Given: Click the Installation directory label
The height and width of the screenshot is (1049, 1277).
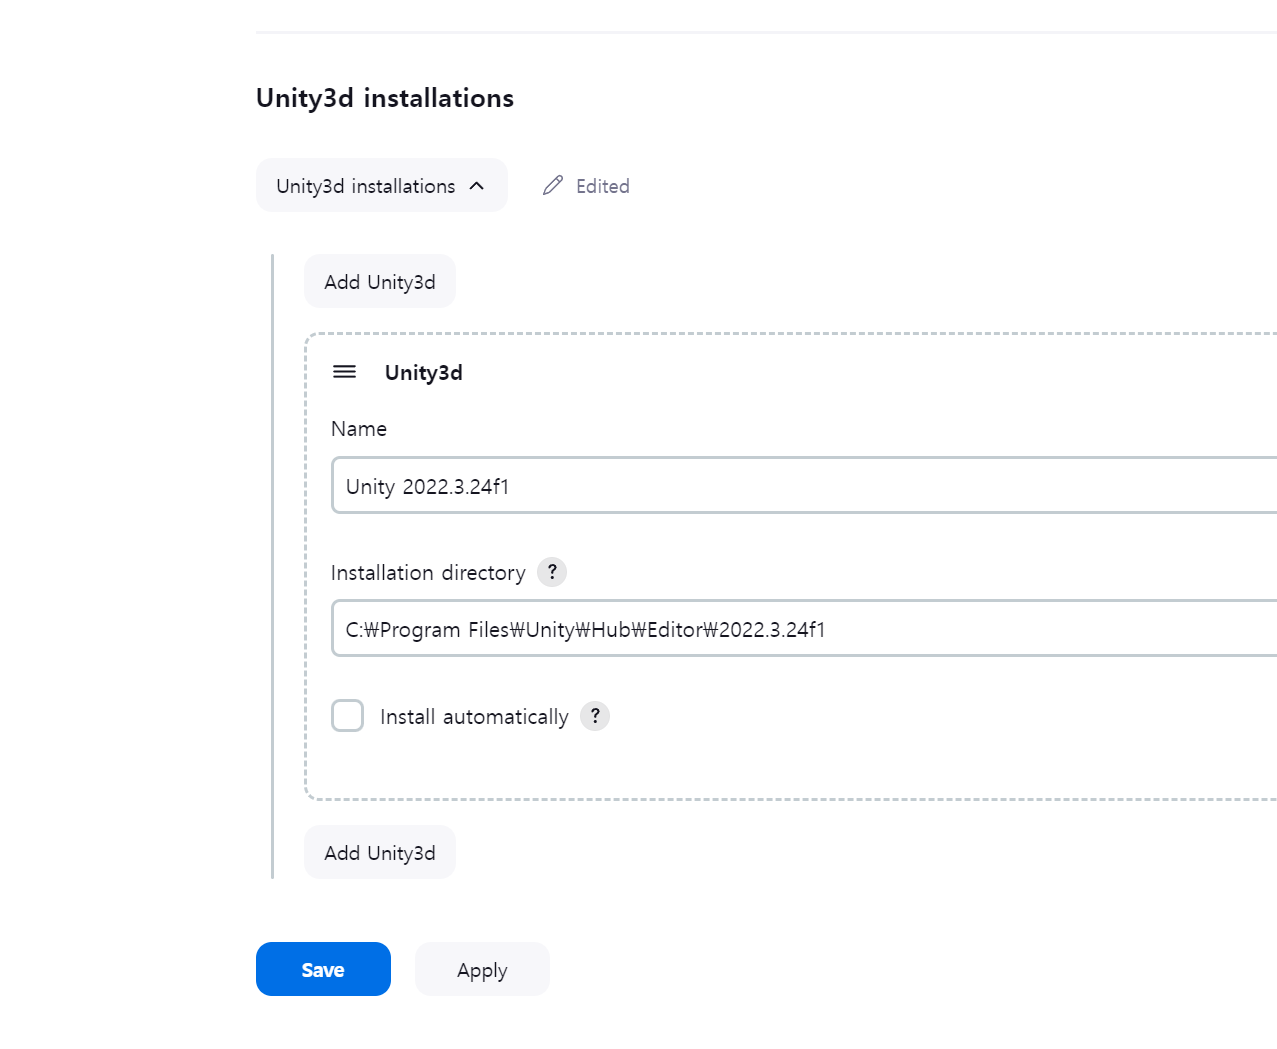Looking at the screenshot, I should pyautogui.click(x=428, y=573).
